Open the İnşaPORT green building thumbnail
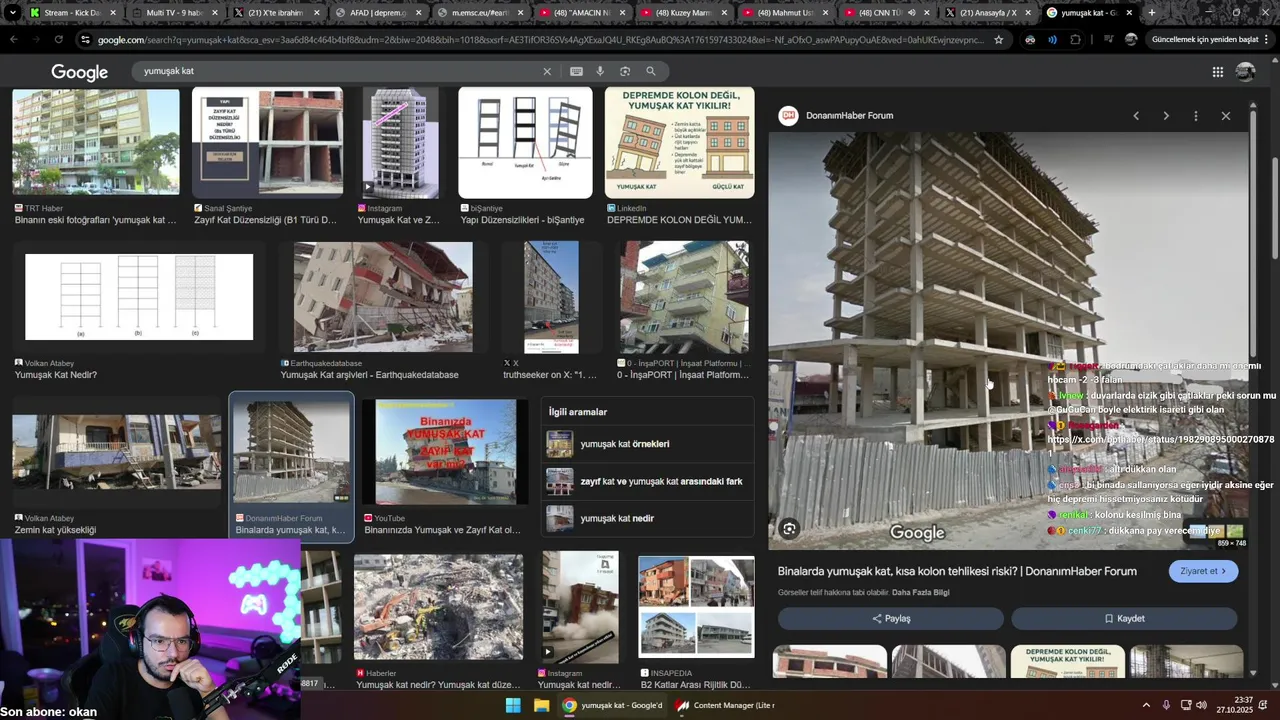 684,297
